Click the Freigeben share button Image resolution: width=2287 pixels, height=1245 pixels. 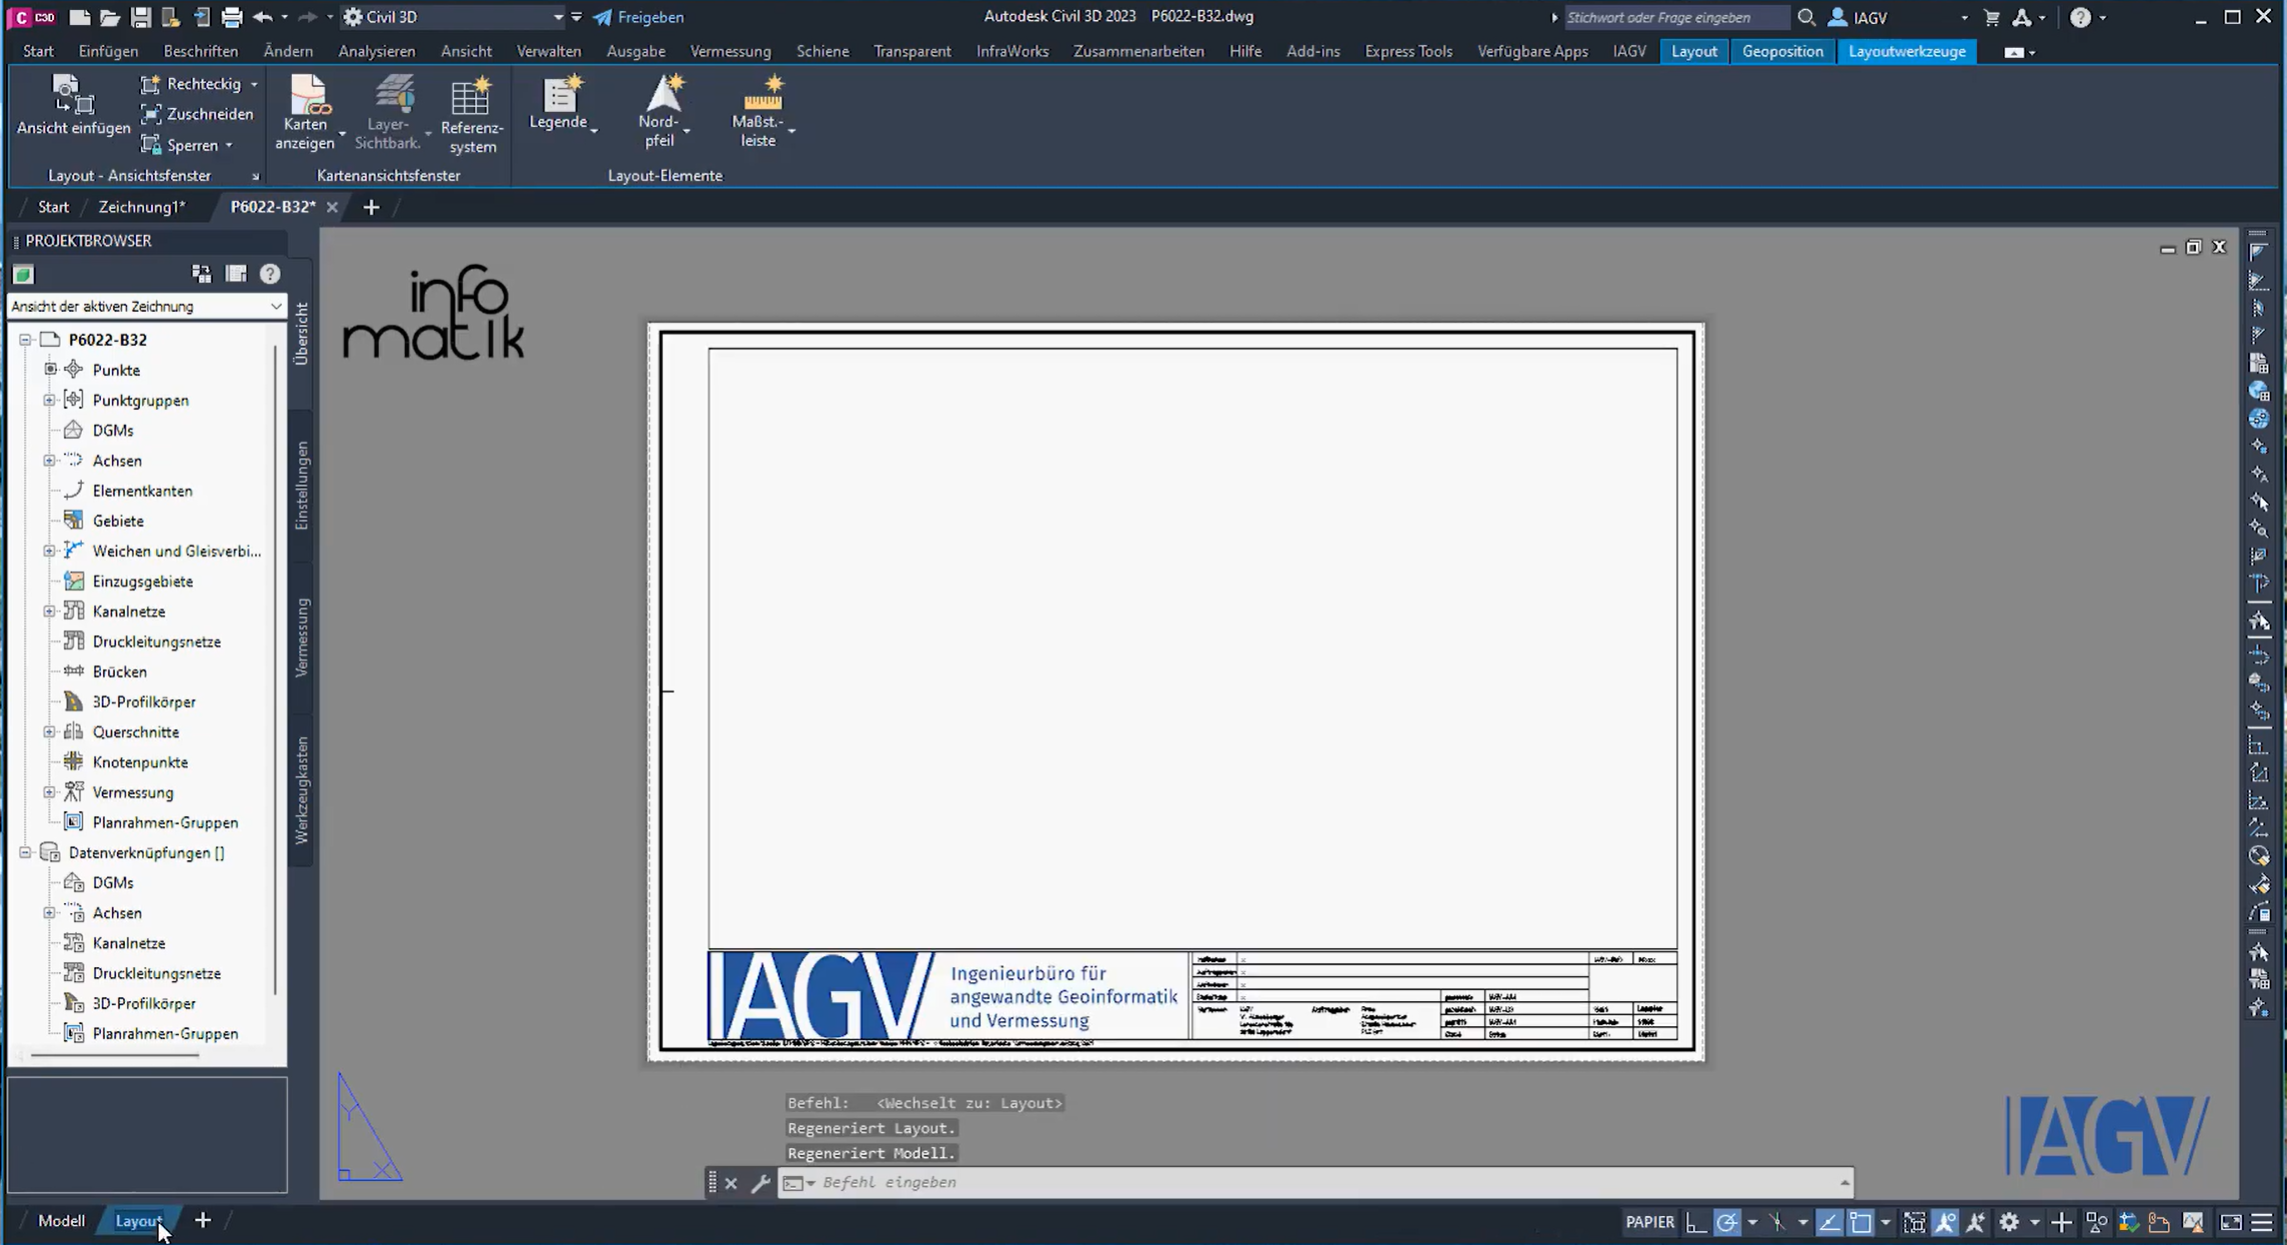[x=639, y=17]
